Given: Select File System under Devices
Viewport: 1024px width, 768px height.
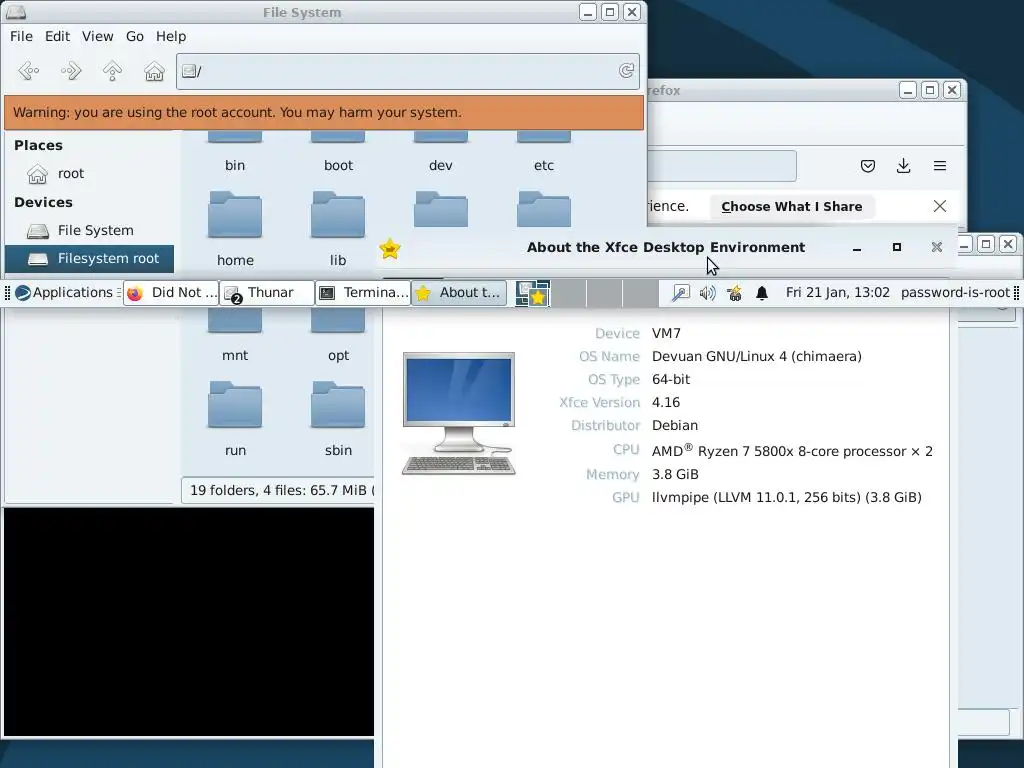Looking at the screenshot, I should 89,231.
